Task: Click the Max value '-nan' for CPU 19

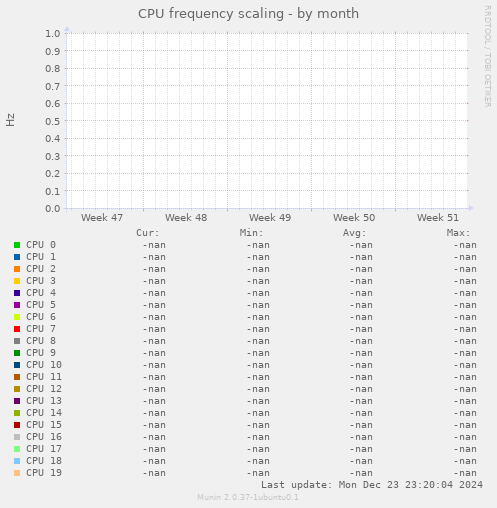Action: coord(465,473)
